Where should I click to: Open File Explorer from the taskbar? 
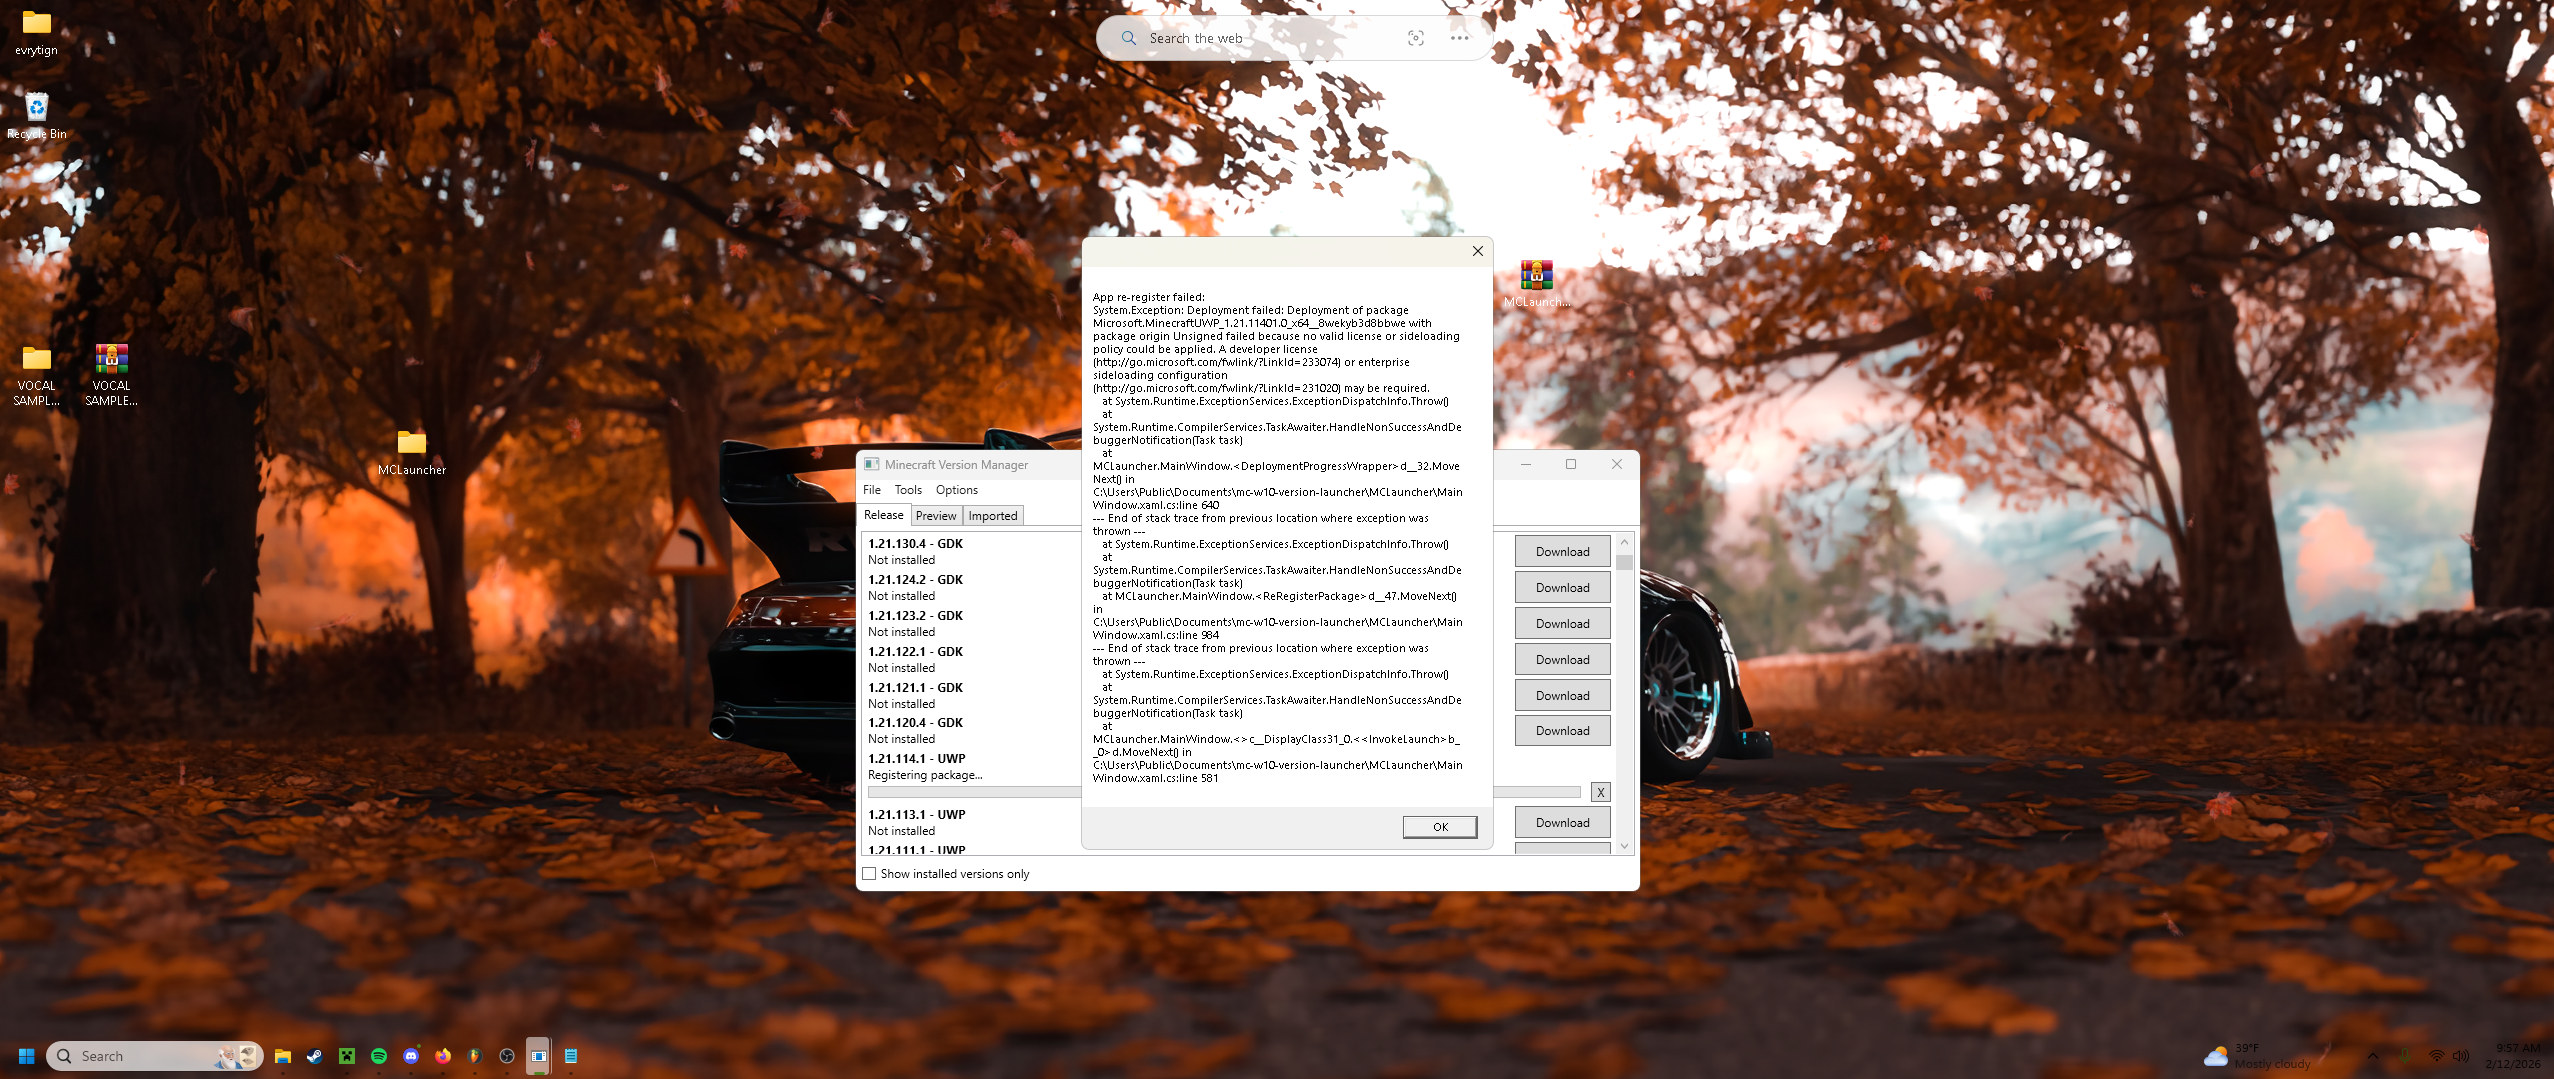[283, 1056]
